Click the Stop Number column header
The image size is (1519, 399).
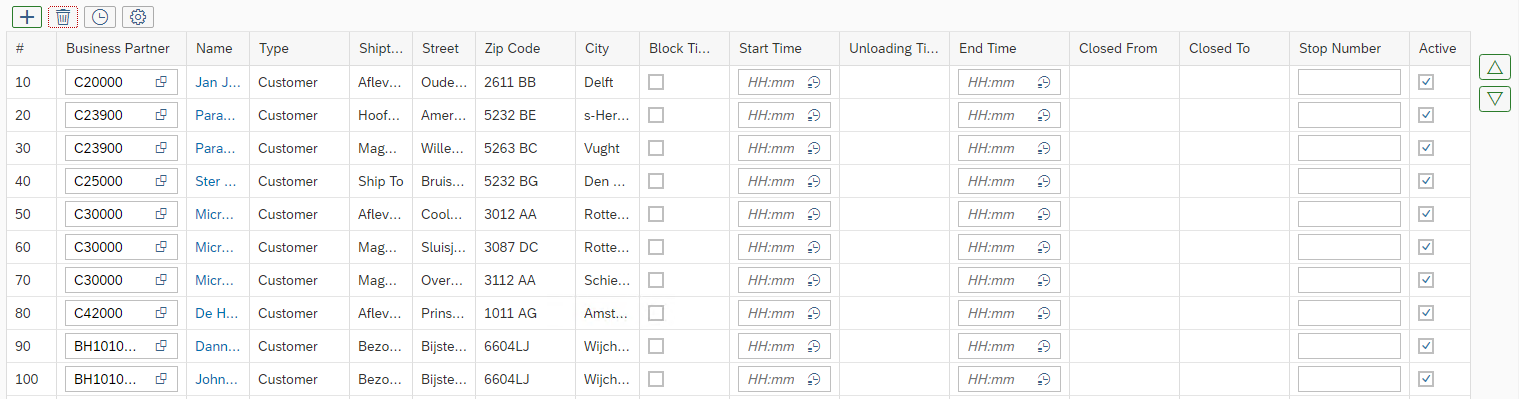(x=1340, y=48)
